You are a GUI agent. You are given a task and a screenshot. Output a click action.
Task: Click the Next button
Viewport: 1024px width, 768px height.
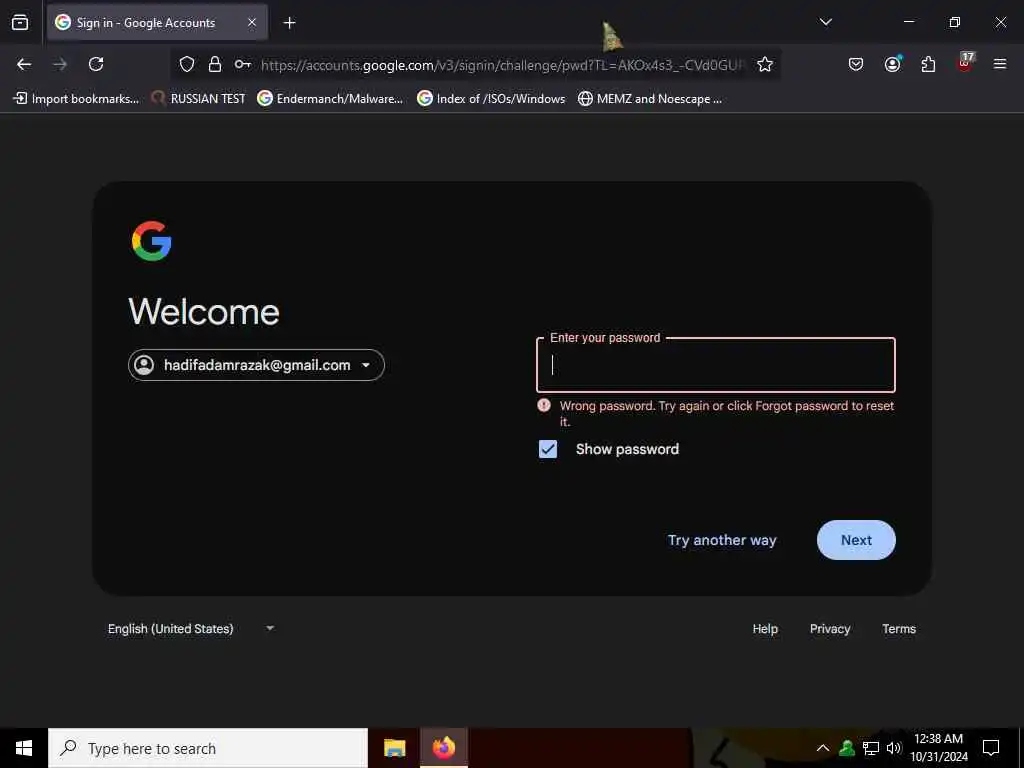(856, 540)
